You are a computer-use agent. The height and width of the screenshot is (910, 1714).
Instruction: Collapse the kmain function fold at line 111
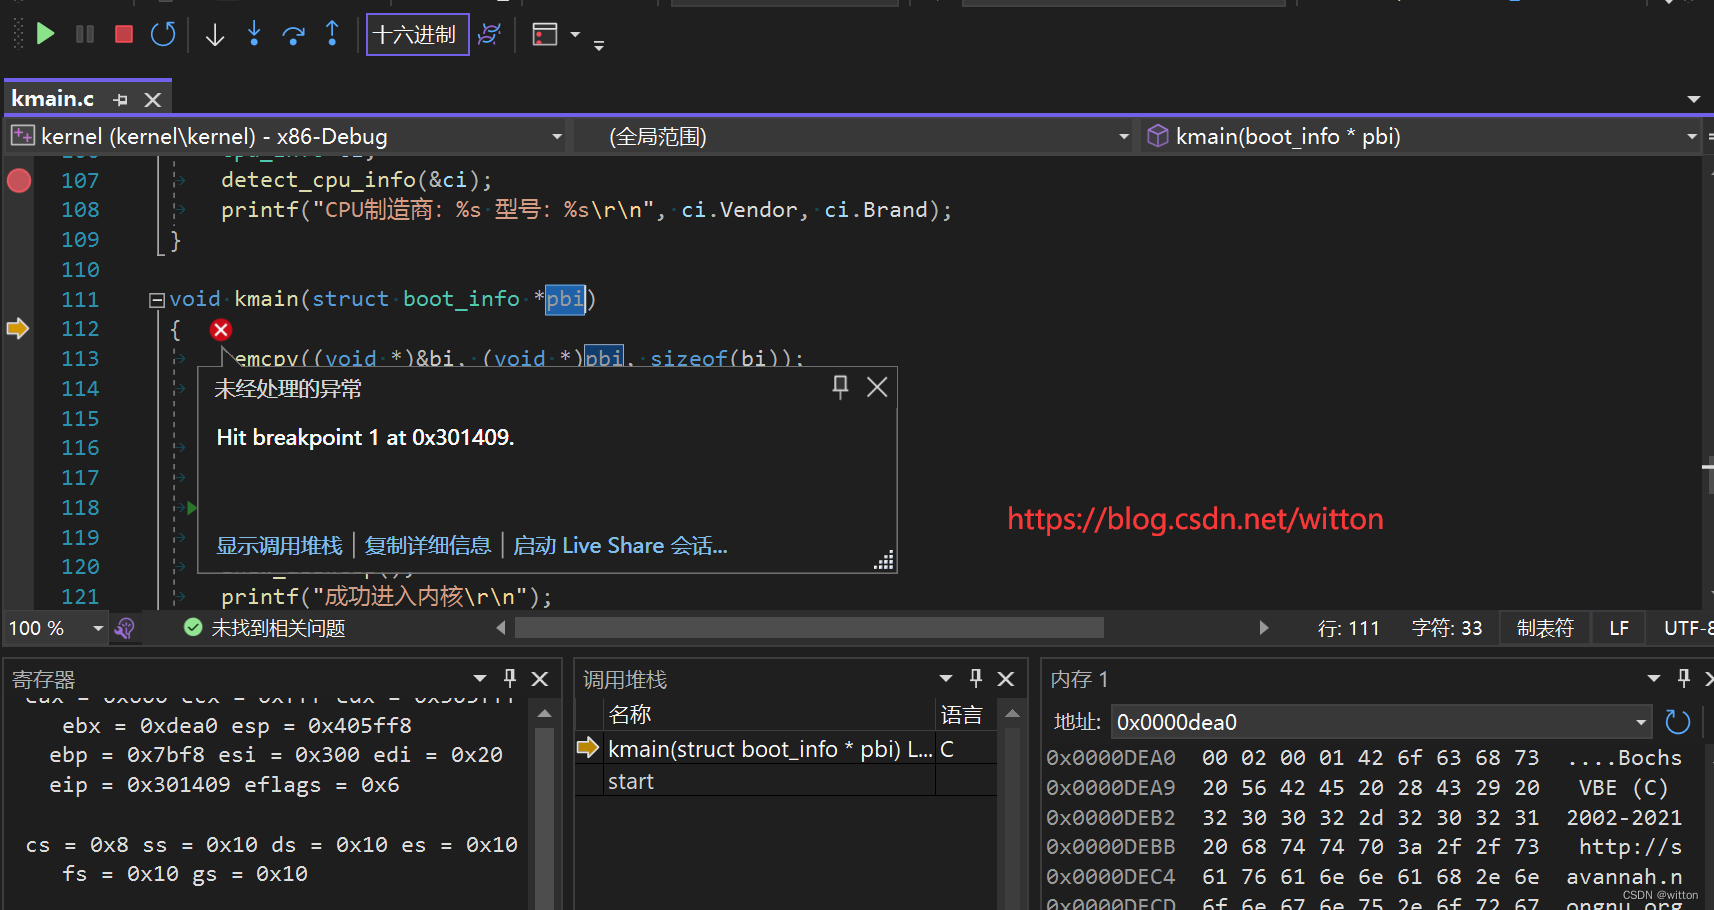(156, 299)
